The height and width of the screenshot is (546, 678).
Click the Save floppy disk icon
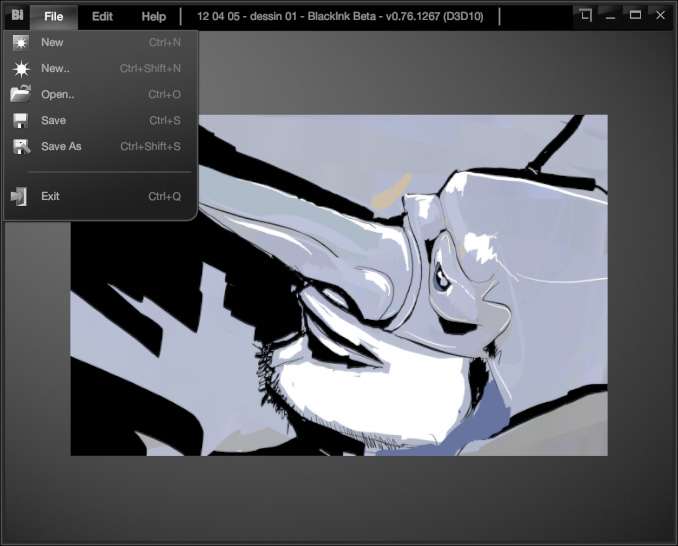pos(20,121)
